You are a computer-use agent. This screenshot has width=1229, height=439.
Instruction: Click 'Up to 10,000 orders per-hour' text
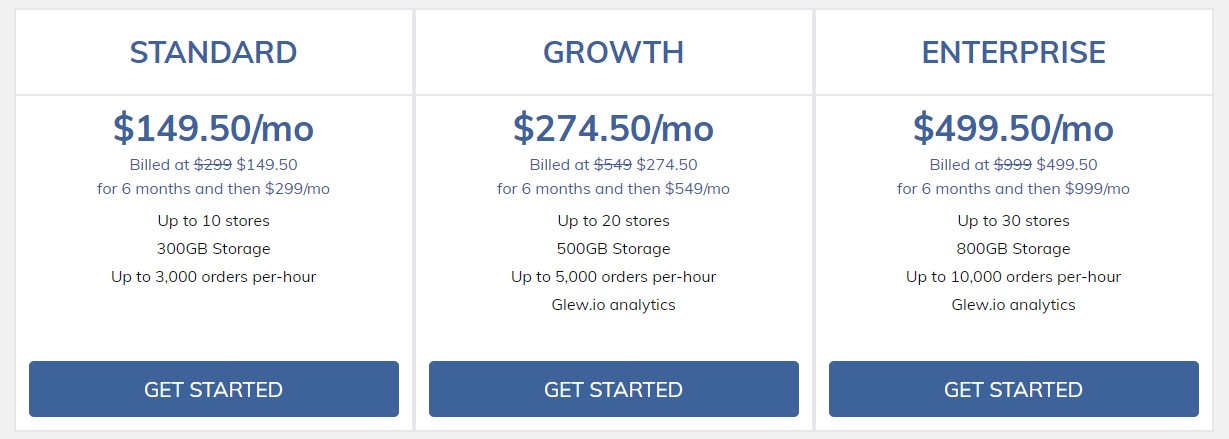coord(1014,277)
